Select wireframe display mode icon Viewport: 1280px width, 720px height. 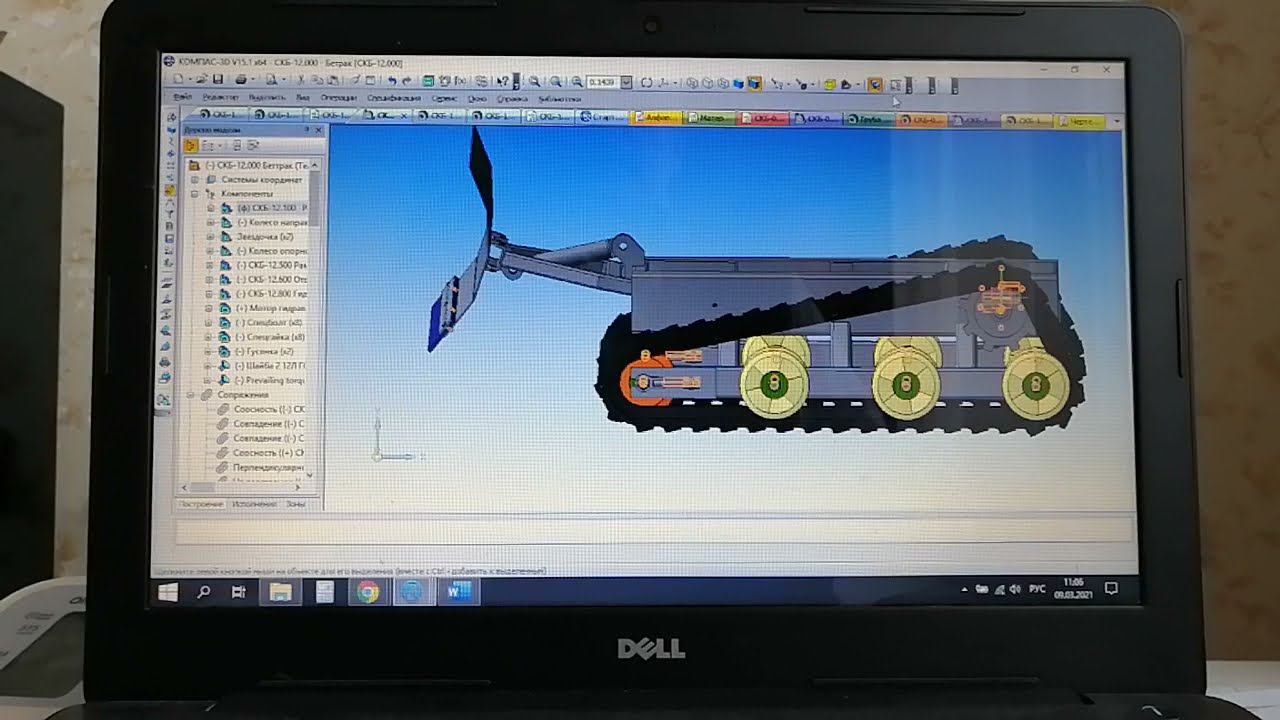[x=692, y=83]
